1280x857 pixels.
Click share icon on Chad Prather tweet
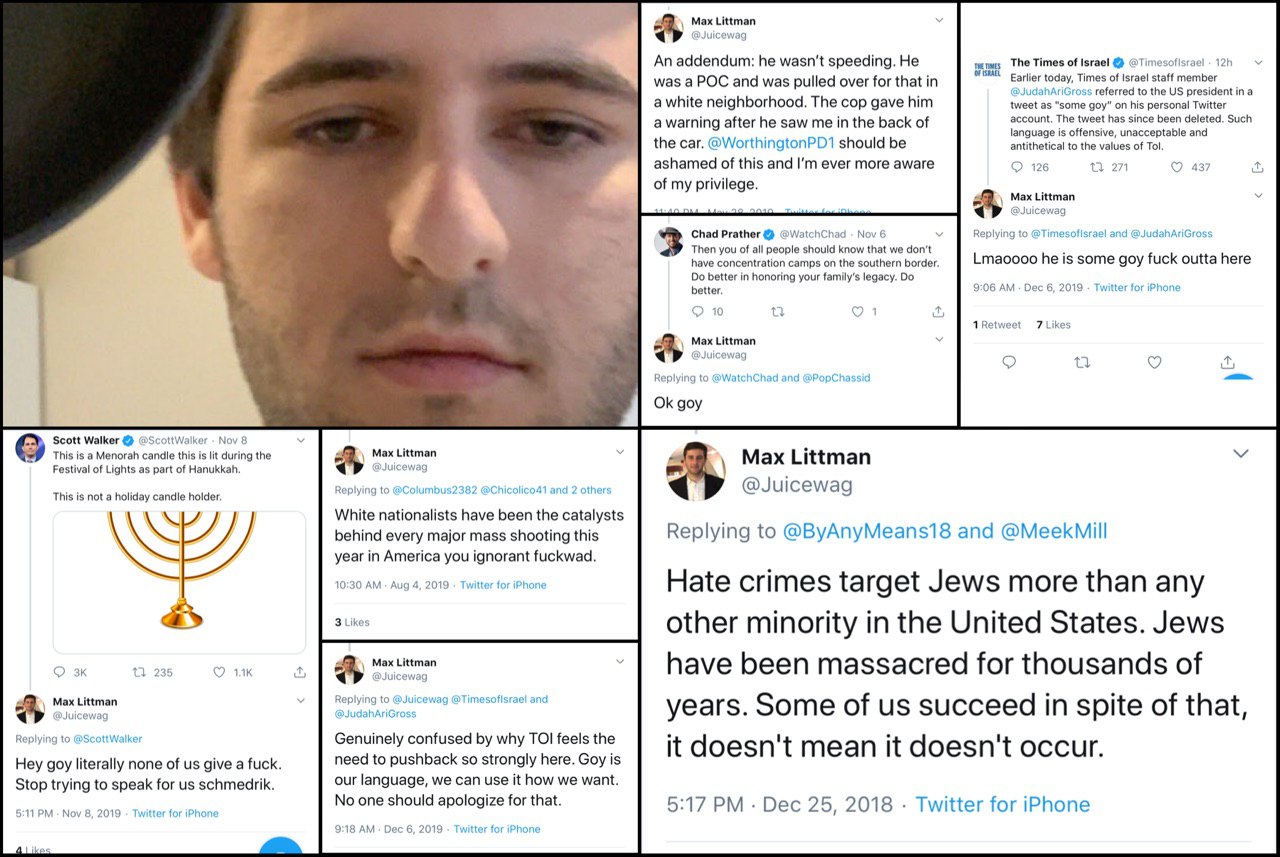(x=938, y=312)
